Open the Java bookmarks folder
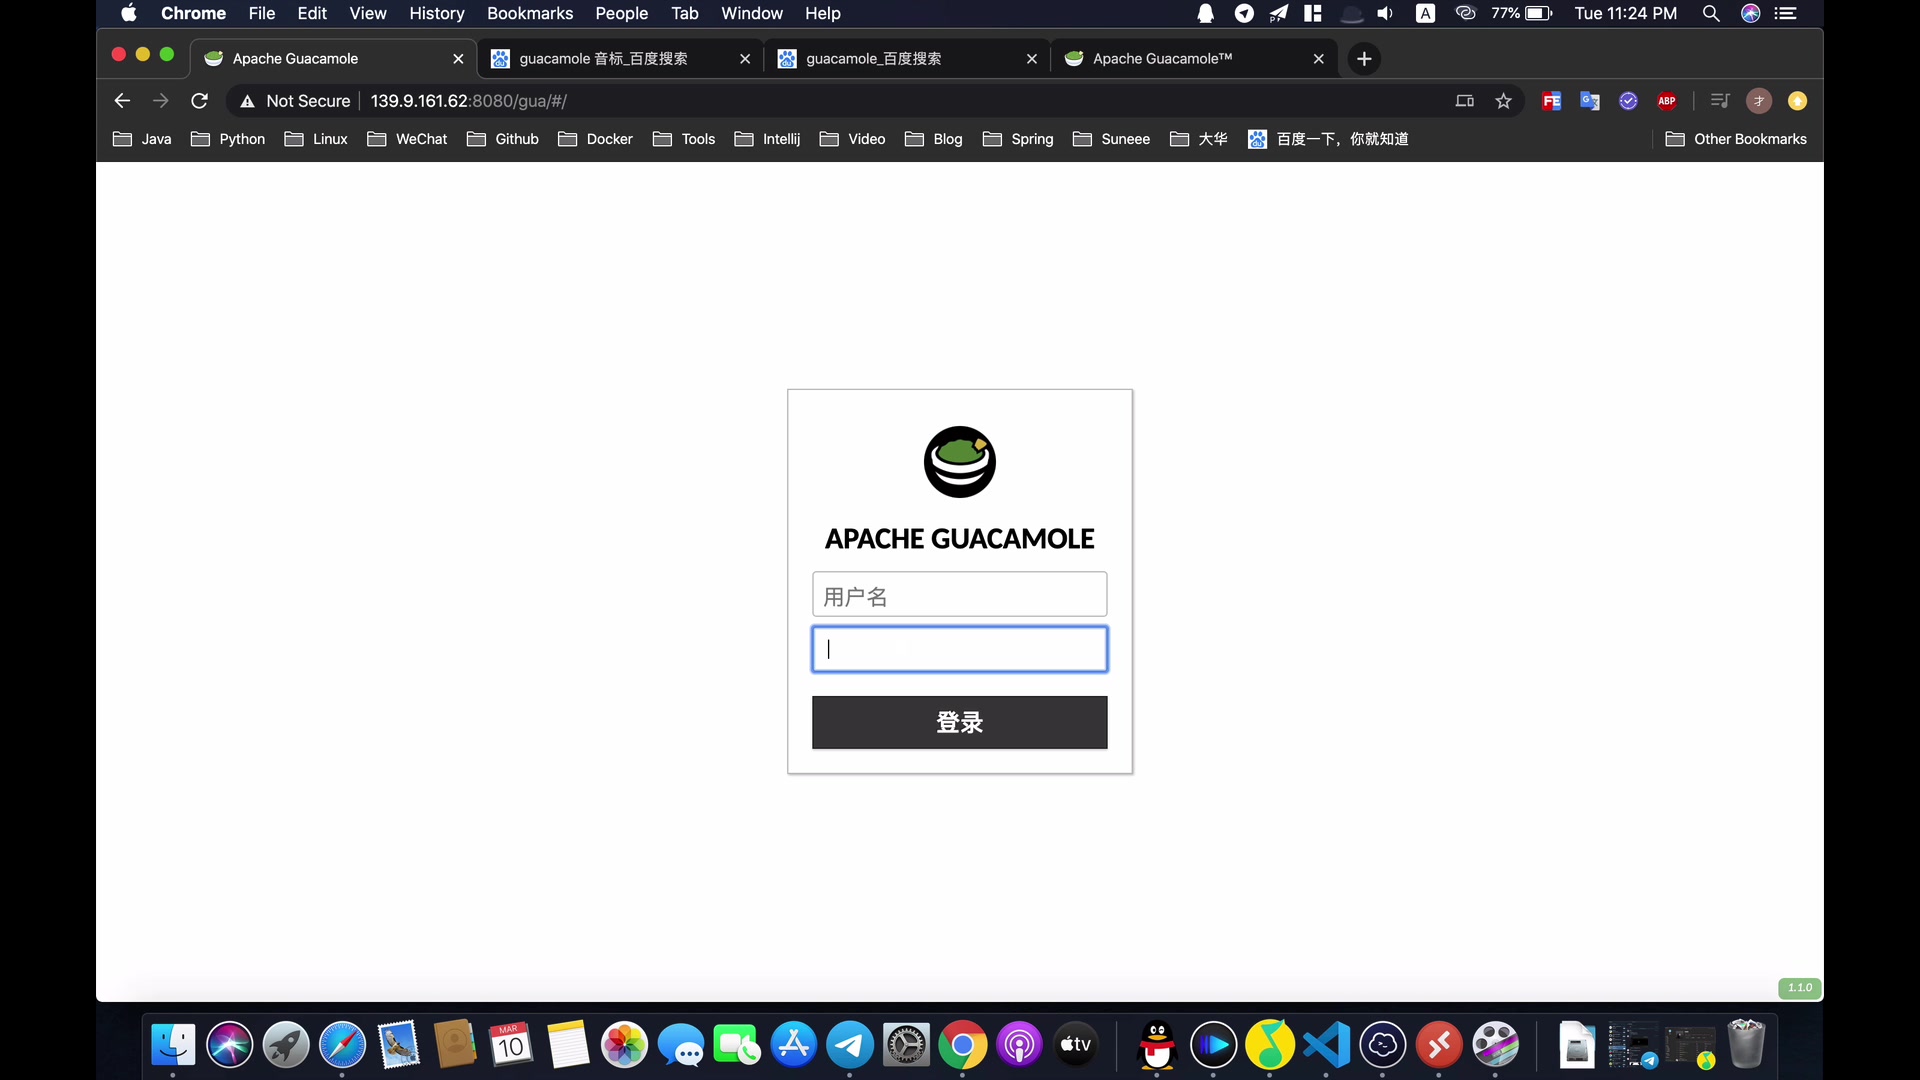Screen dimensions: 1920x1080 click(142, 139)
